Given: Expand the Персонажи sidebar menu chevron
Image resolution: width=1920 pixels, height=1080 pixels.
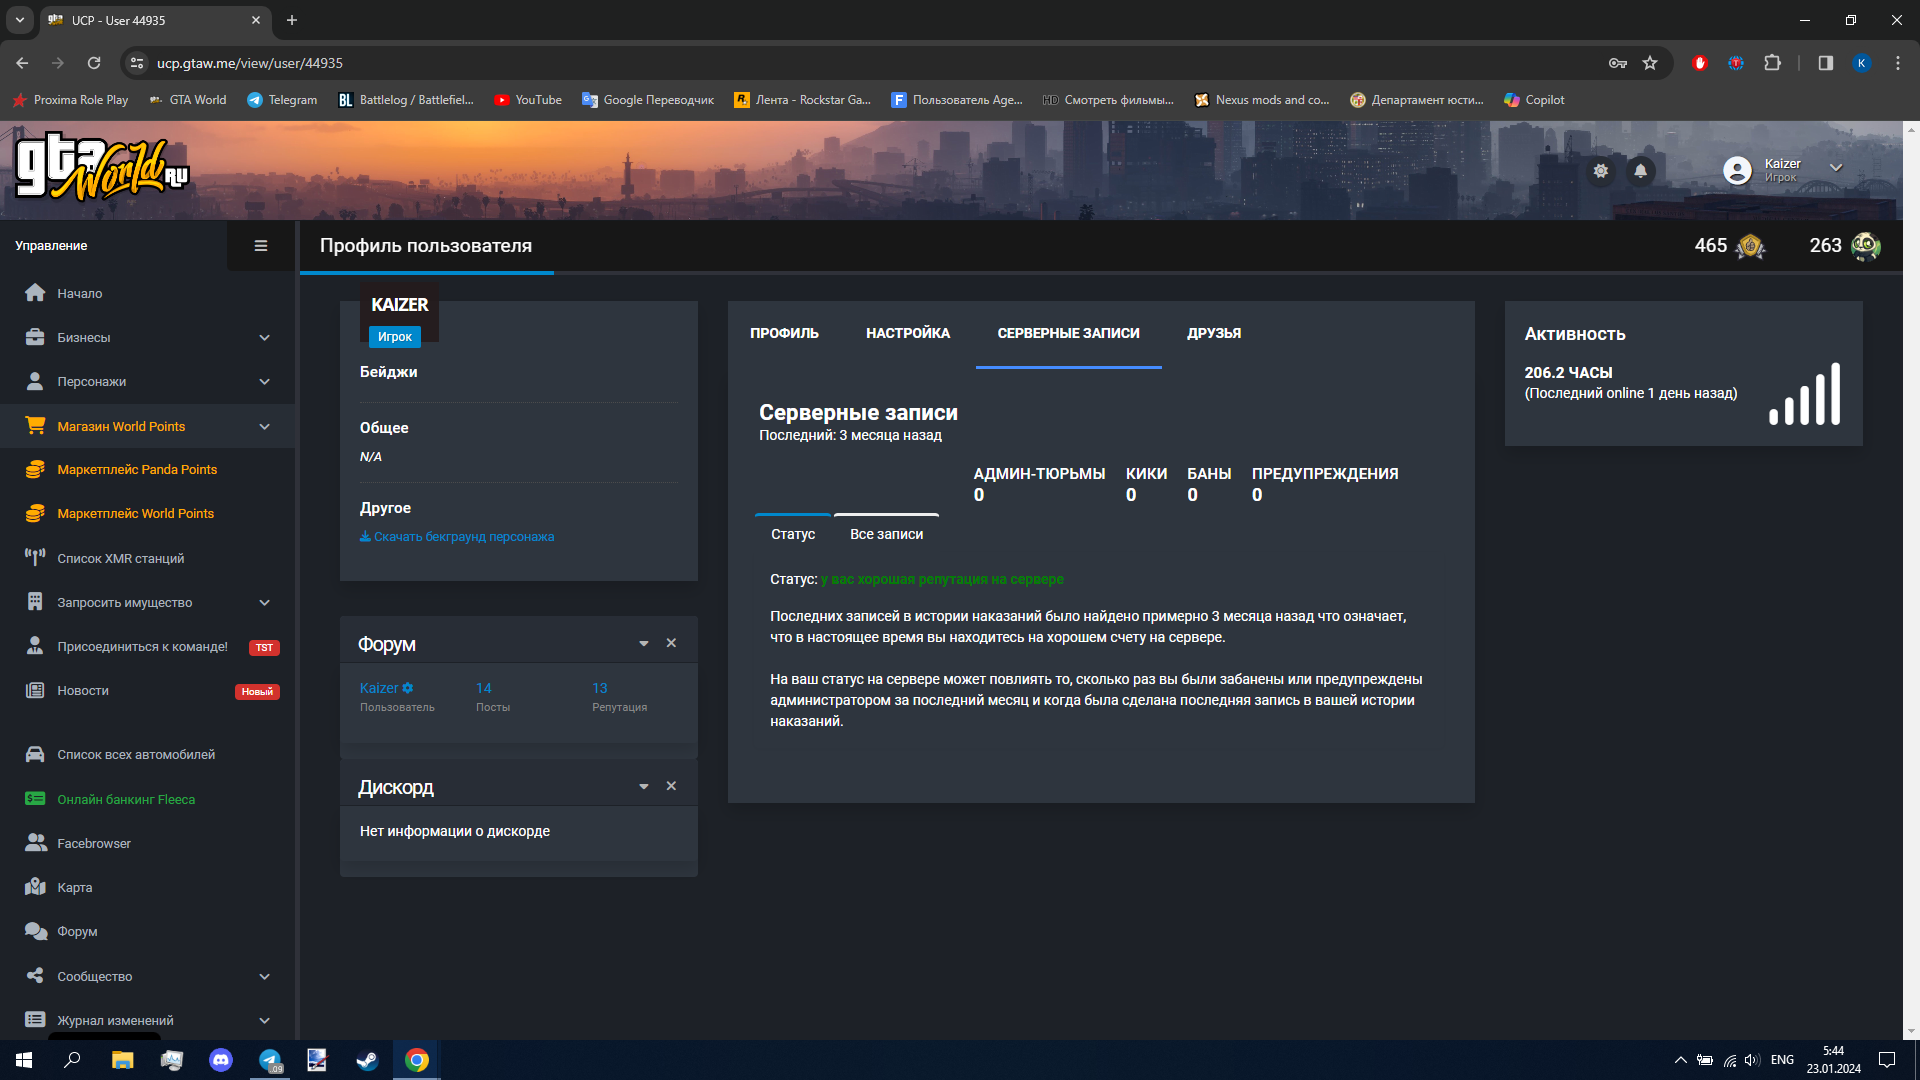Looking at the screenshot, I should click(265, 382).
